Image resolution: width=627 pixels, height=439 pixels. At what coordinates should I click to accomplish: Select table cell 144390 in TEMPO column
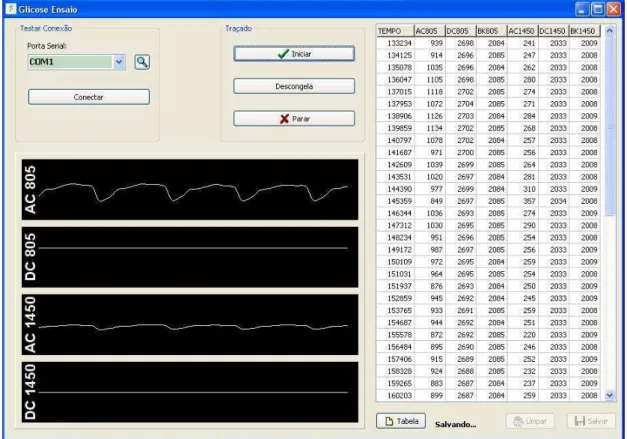tap(395, 189)
